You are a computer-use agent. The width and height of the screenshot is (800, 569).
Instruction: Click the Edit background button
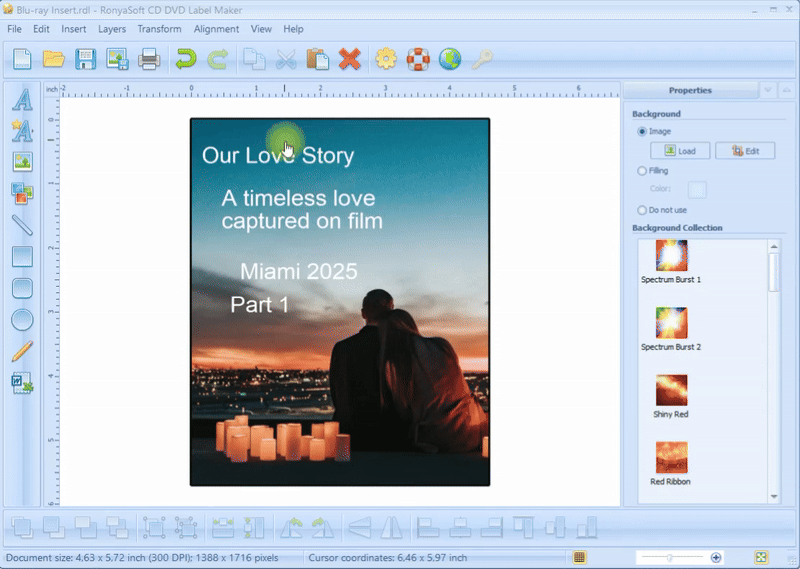coord(745,151)
